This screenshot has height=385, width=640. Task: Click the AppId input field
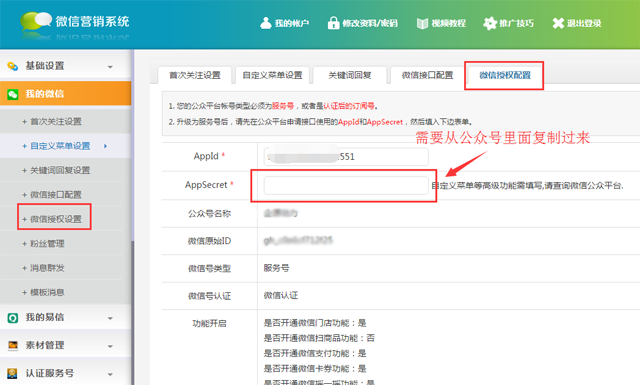tap(346, 157)
